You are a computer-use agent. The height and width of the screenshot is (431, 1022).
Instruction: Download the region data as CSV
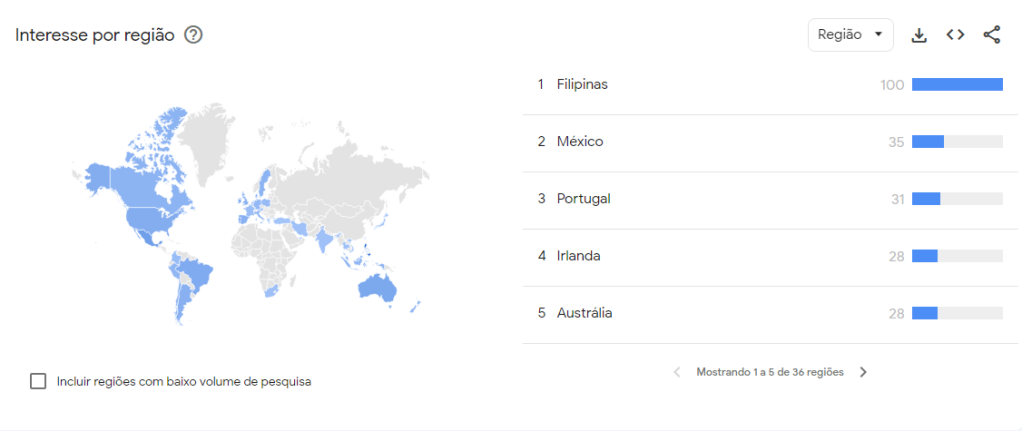pyautogui.click(x=919, y=35)
